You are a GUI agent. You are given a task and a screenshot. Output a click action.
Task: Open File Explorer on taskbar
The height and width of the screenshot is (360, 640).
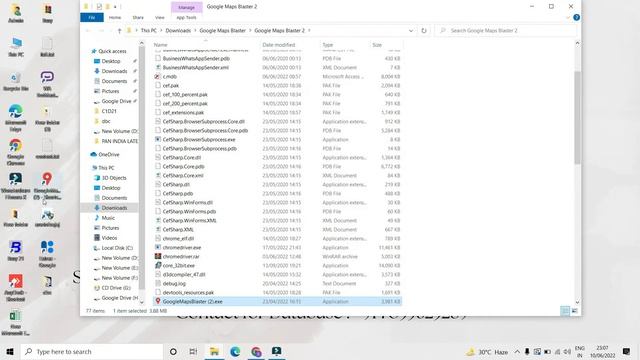(x=214, y=352)
